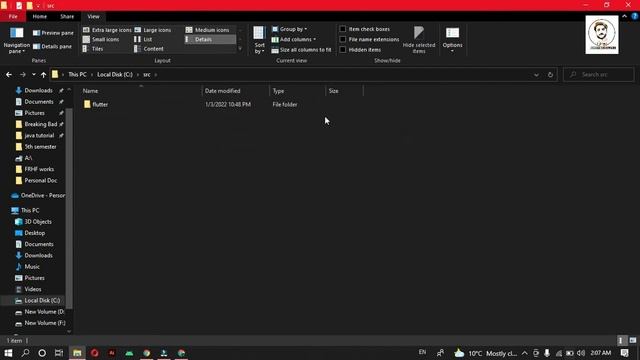Viewport: 640px width, 360px height.
Task: Click This PC in address bar
Action: pos(77,75)
